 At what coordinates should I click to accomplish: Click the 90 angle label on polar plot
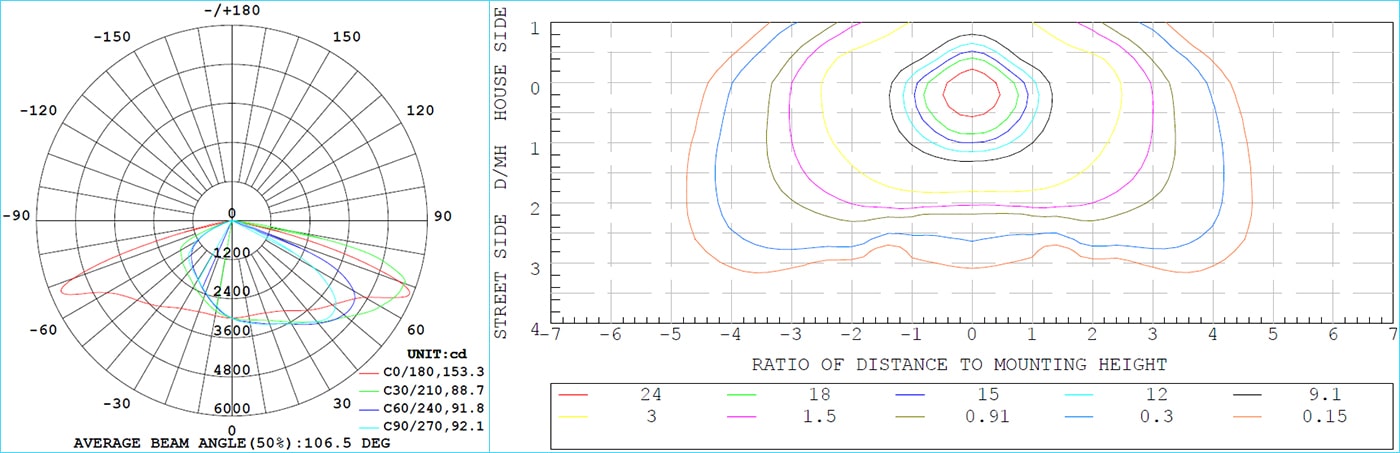point(444,216)
